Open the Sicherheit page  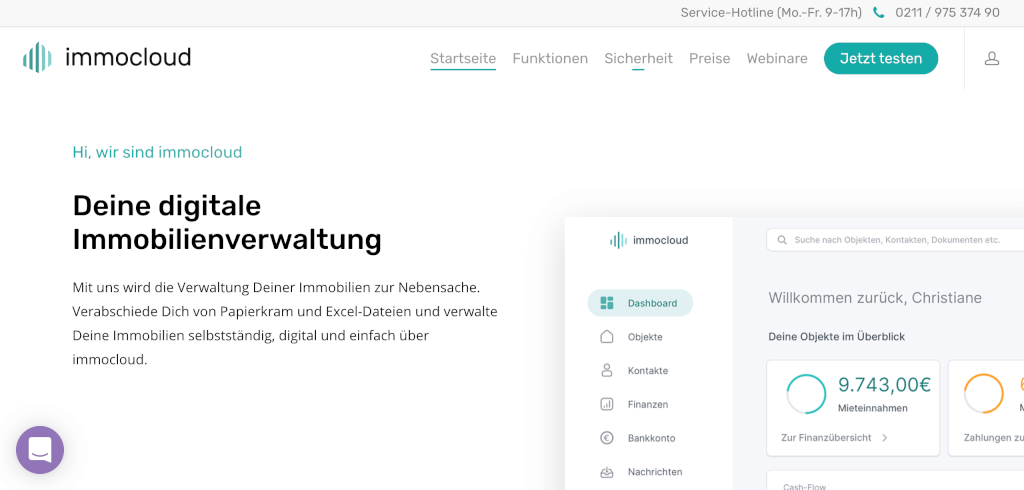tap(638, 59)
